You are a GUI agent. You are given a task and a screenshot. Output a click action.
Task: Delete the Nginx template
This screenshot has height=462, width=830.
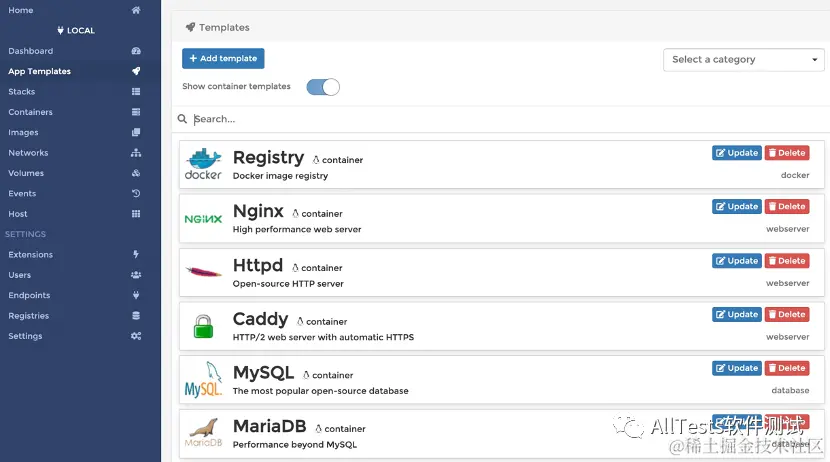point(787,206)
